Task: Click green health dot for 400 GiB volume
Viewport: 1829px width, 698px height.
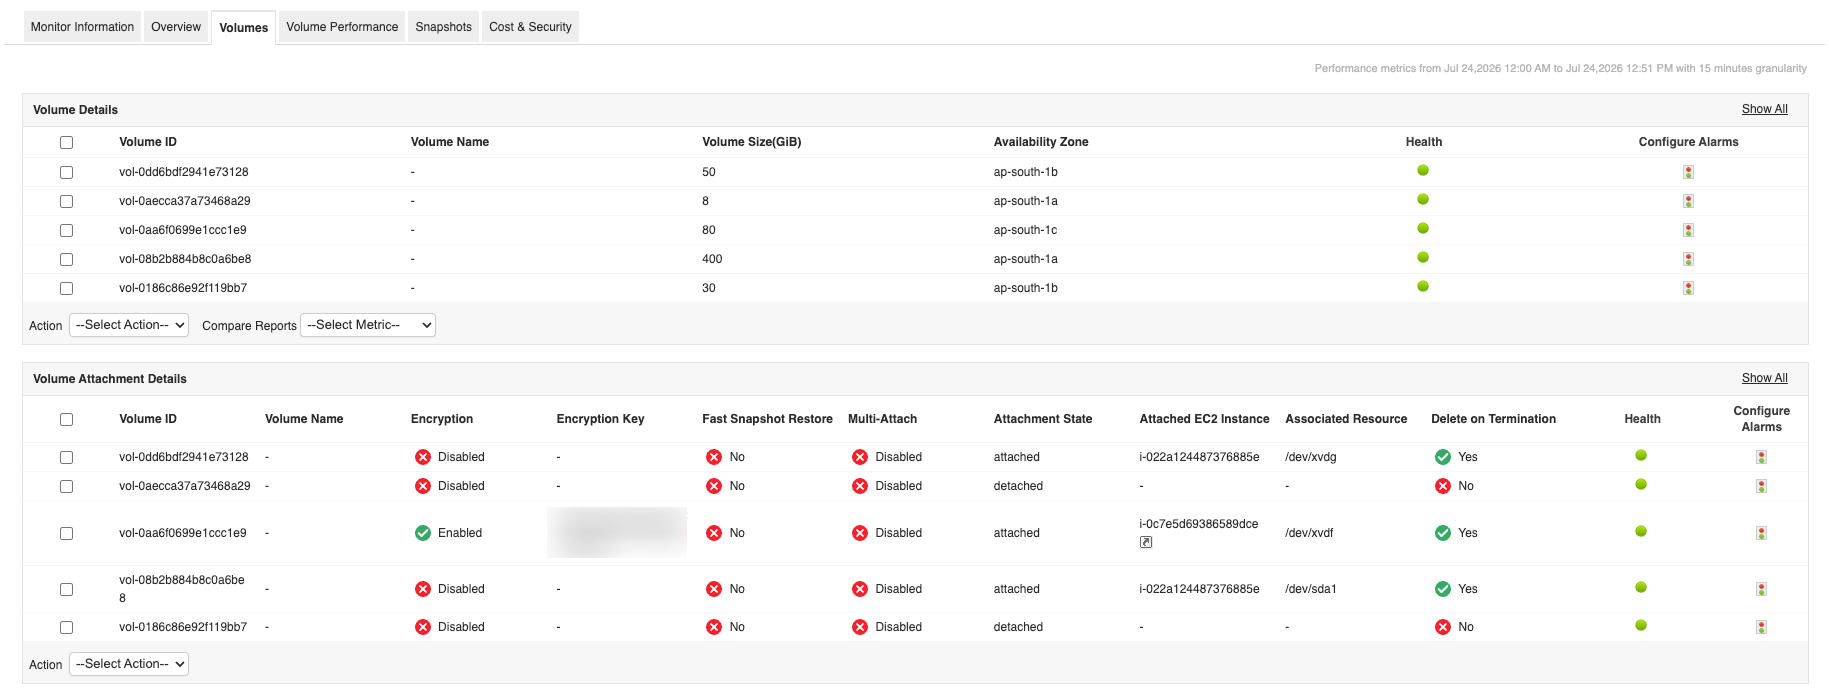Action: coord(1423,257)
